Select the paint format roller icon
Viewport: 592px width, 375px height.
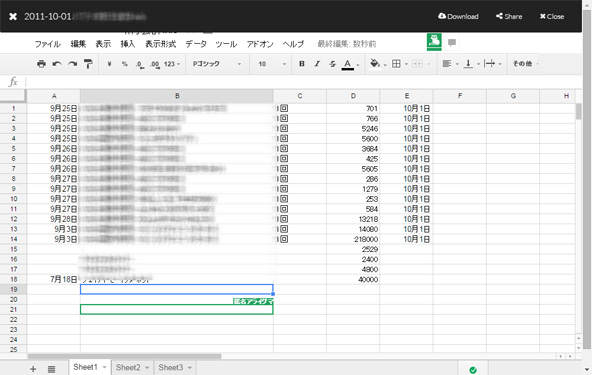[88, 64]
